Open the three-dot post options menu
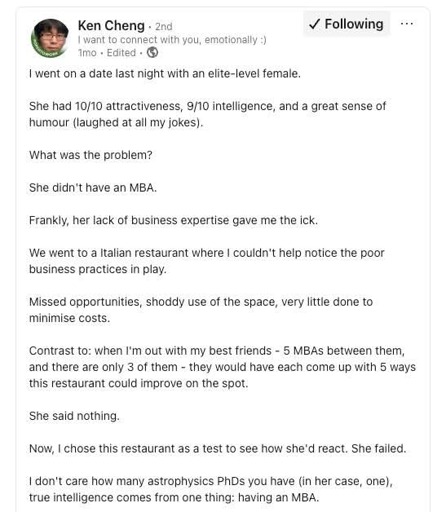This screenshot has height=512, width=446. [407, 24]
